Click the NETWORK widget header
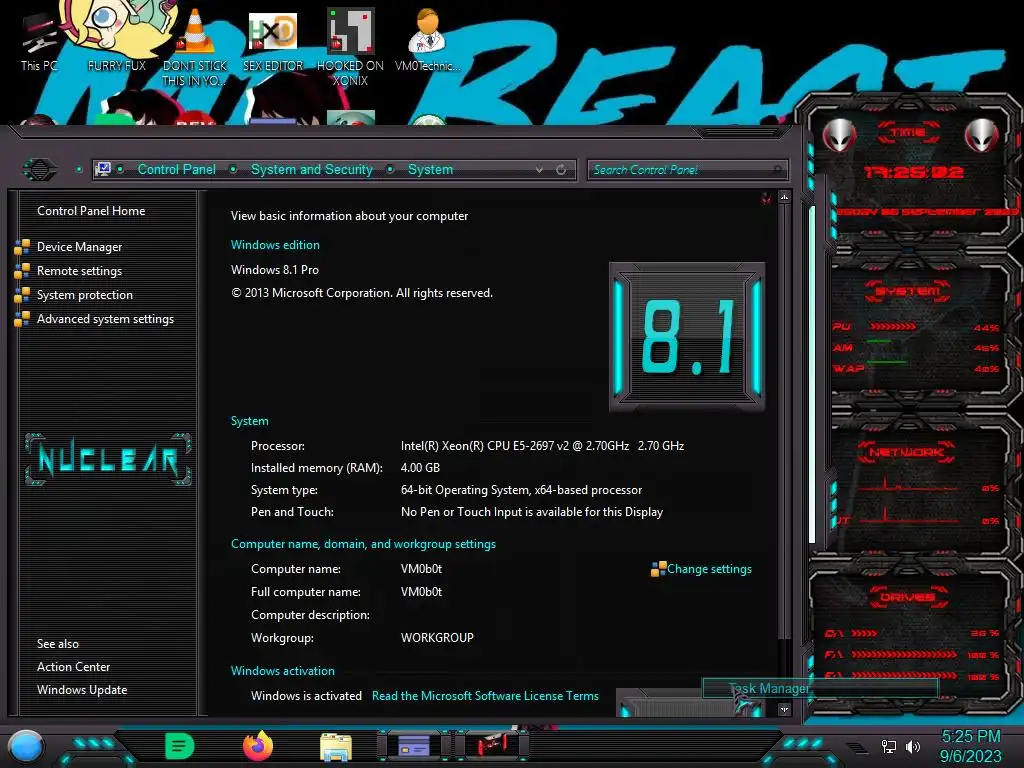 (x=906, y=452)
